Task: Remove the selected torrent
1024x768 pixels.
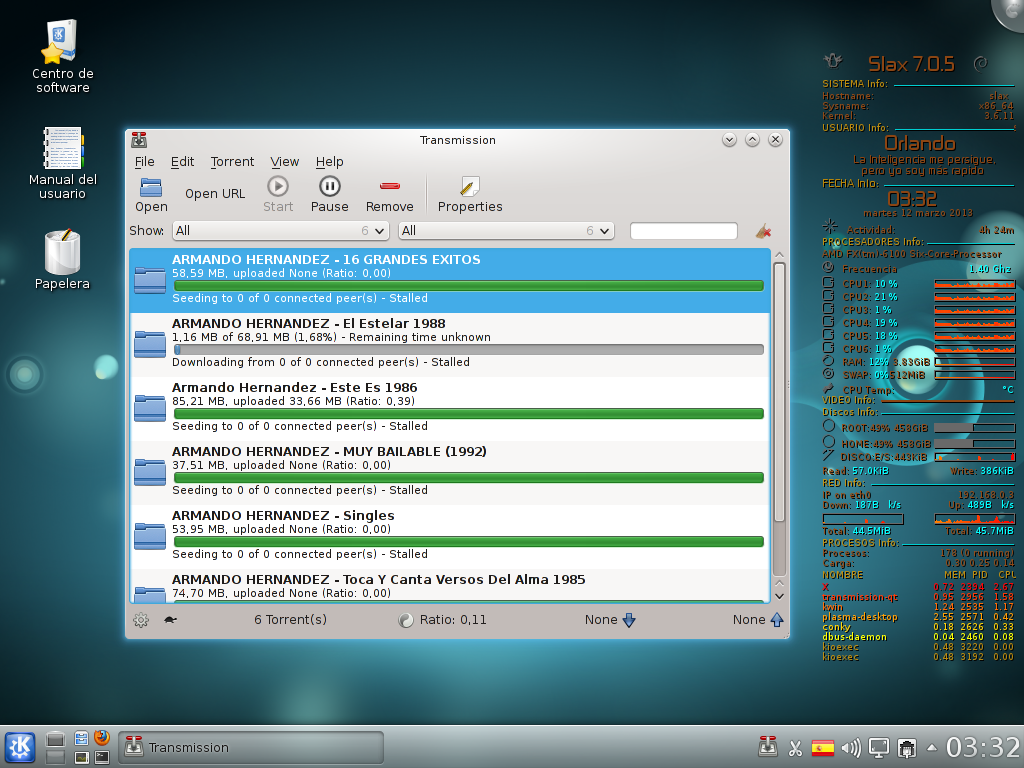Action: (389, 195)
